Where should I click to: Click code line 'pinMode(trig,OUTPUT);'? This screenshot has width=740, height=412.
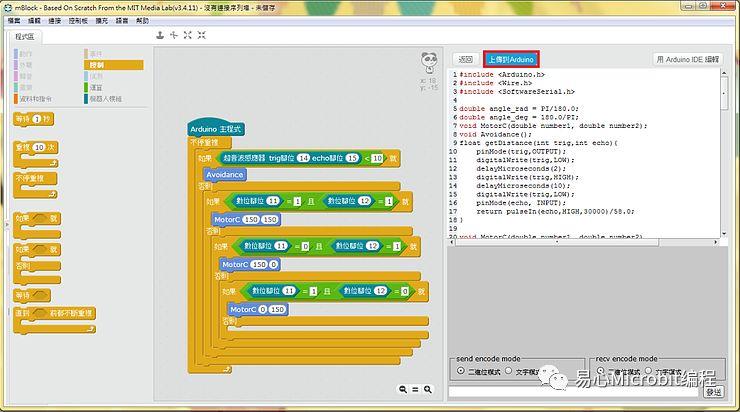point(521,151)
